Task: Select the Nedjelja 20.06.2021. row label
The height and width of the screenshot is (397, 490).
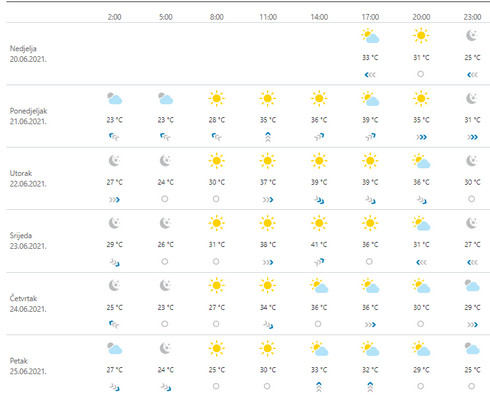Action: point(28,54)
